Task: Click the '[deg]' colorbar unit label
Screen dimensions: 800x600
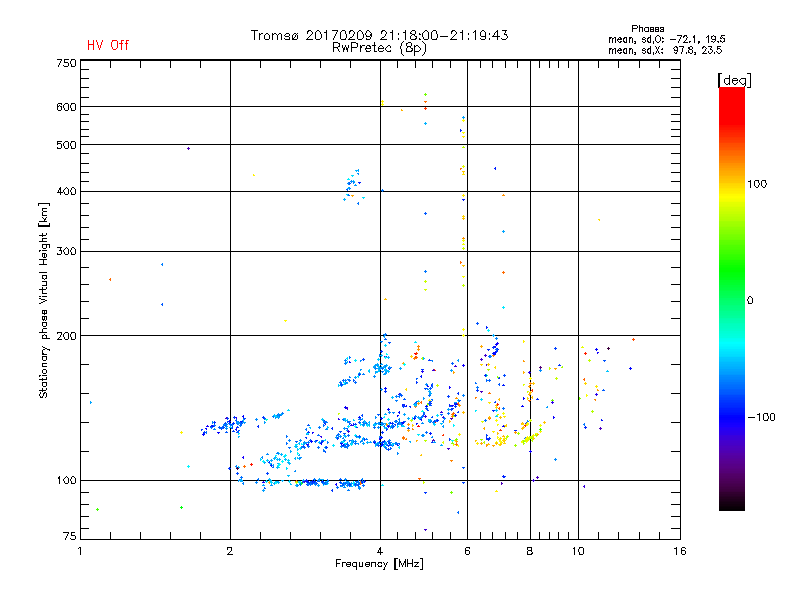Action: (x=734, y=80)
